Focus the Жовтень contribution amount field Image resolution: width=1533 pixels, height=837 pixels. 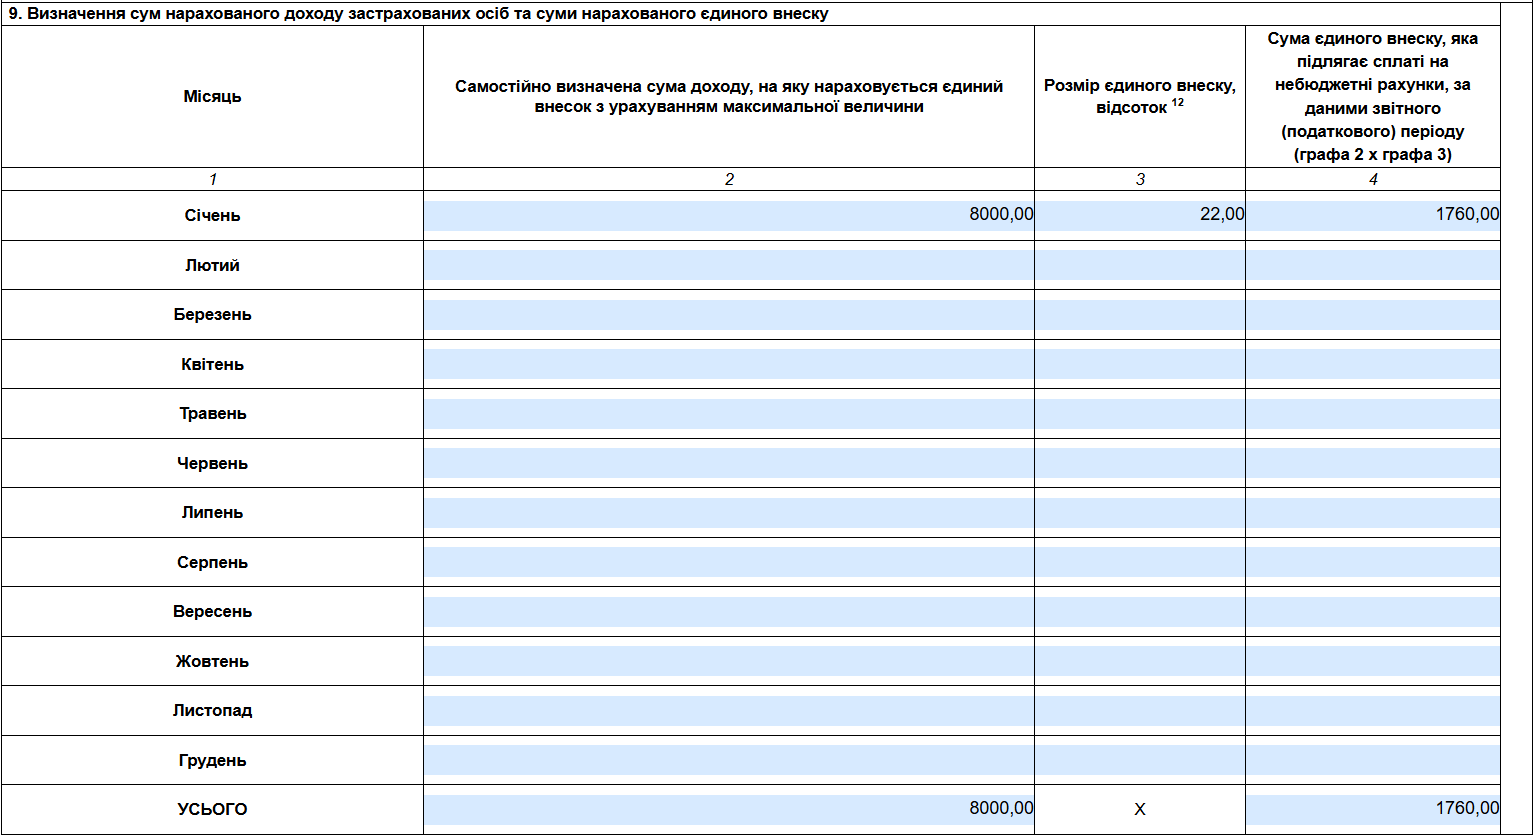(1372, 661)
